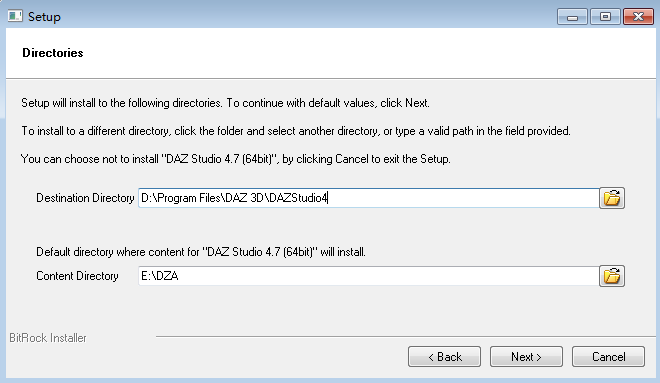Focus the Destination Directory path field
Viewport: 660px width, 383px height.
click(x=368, y=198)
